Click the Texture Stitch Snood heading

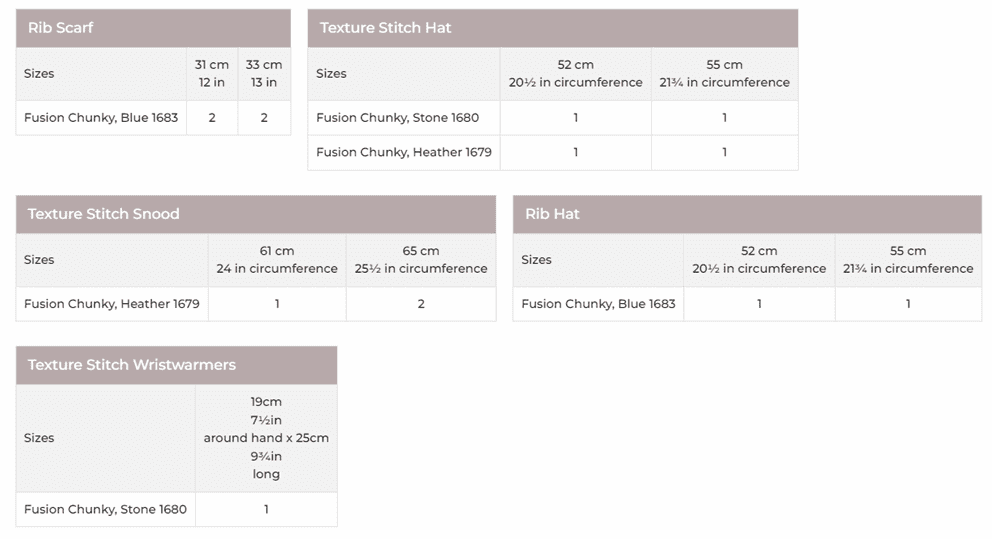point(104,214)
